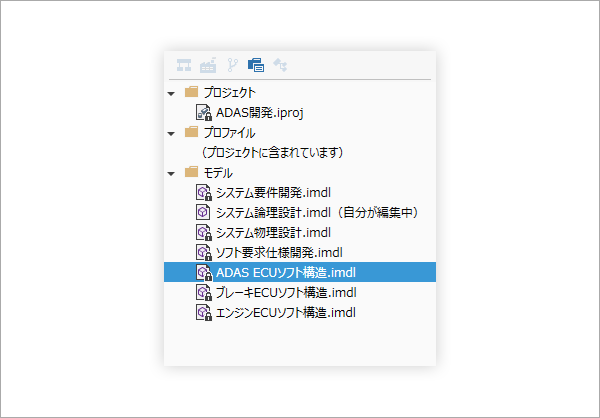Click the エンジンECUソフト構造.imdl file icon
The image size is (600, 418).
204,312
